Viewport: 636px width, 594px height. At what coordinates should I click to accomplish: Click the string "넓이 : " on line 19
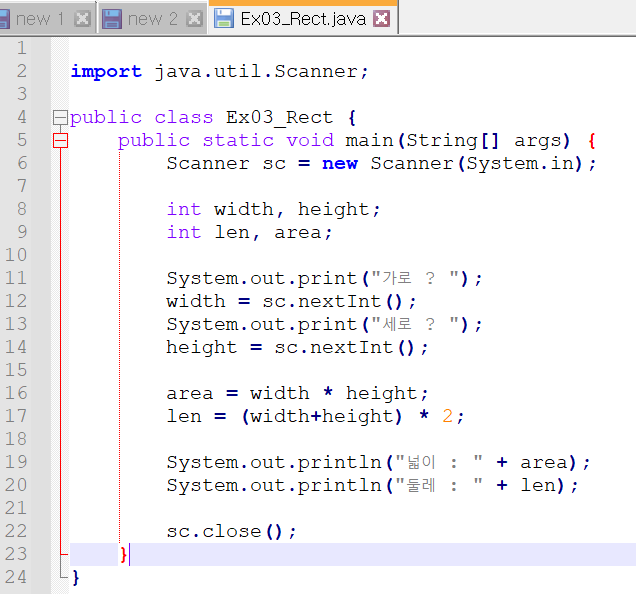[x=439, y=462]
